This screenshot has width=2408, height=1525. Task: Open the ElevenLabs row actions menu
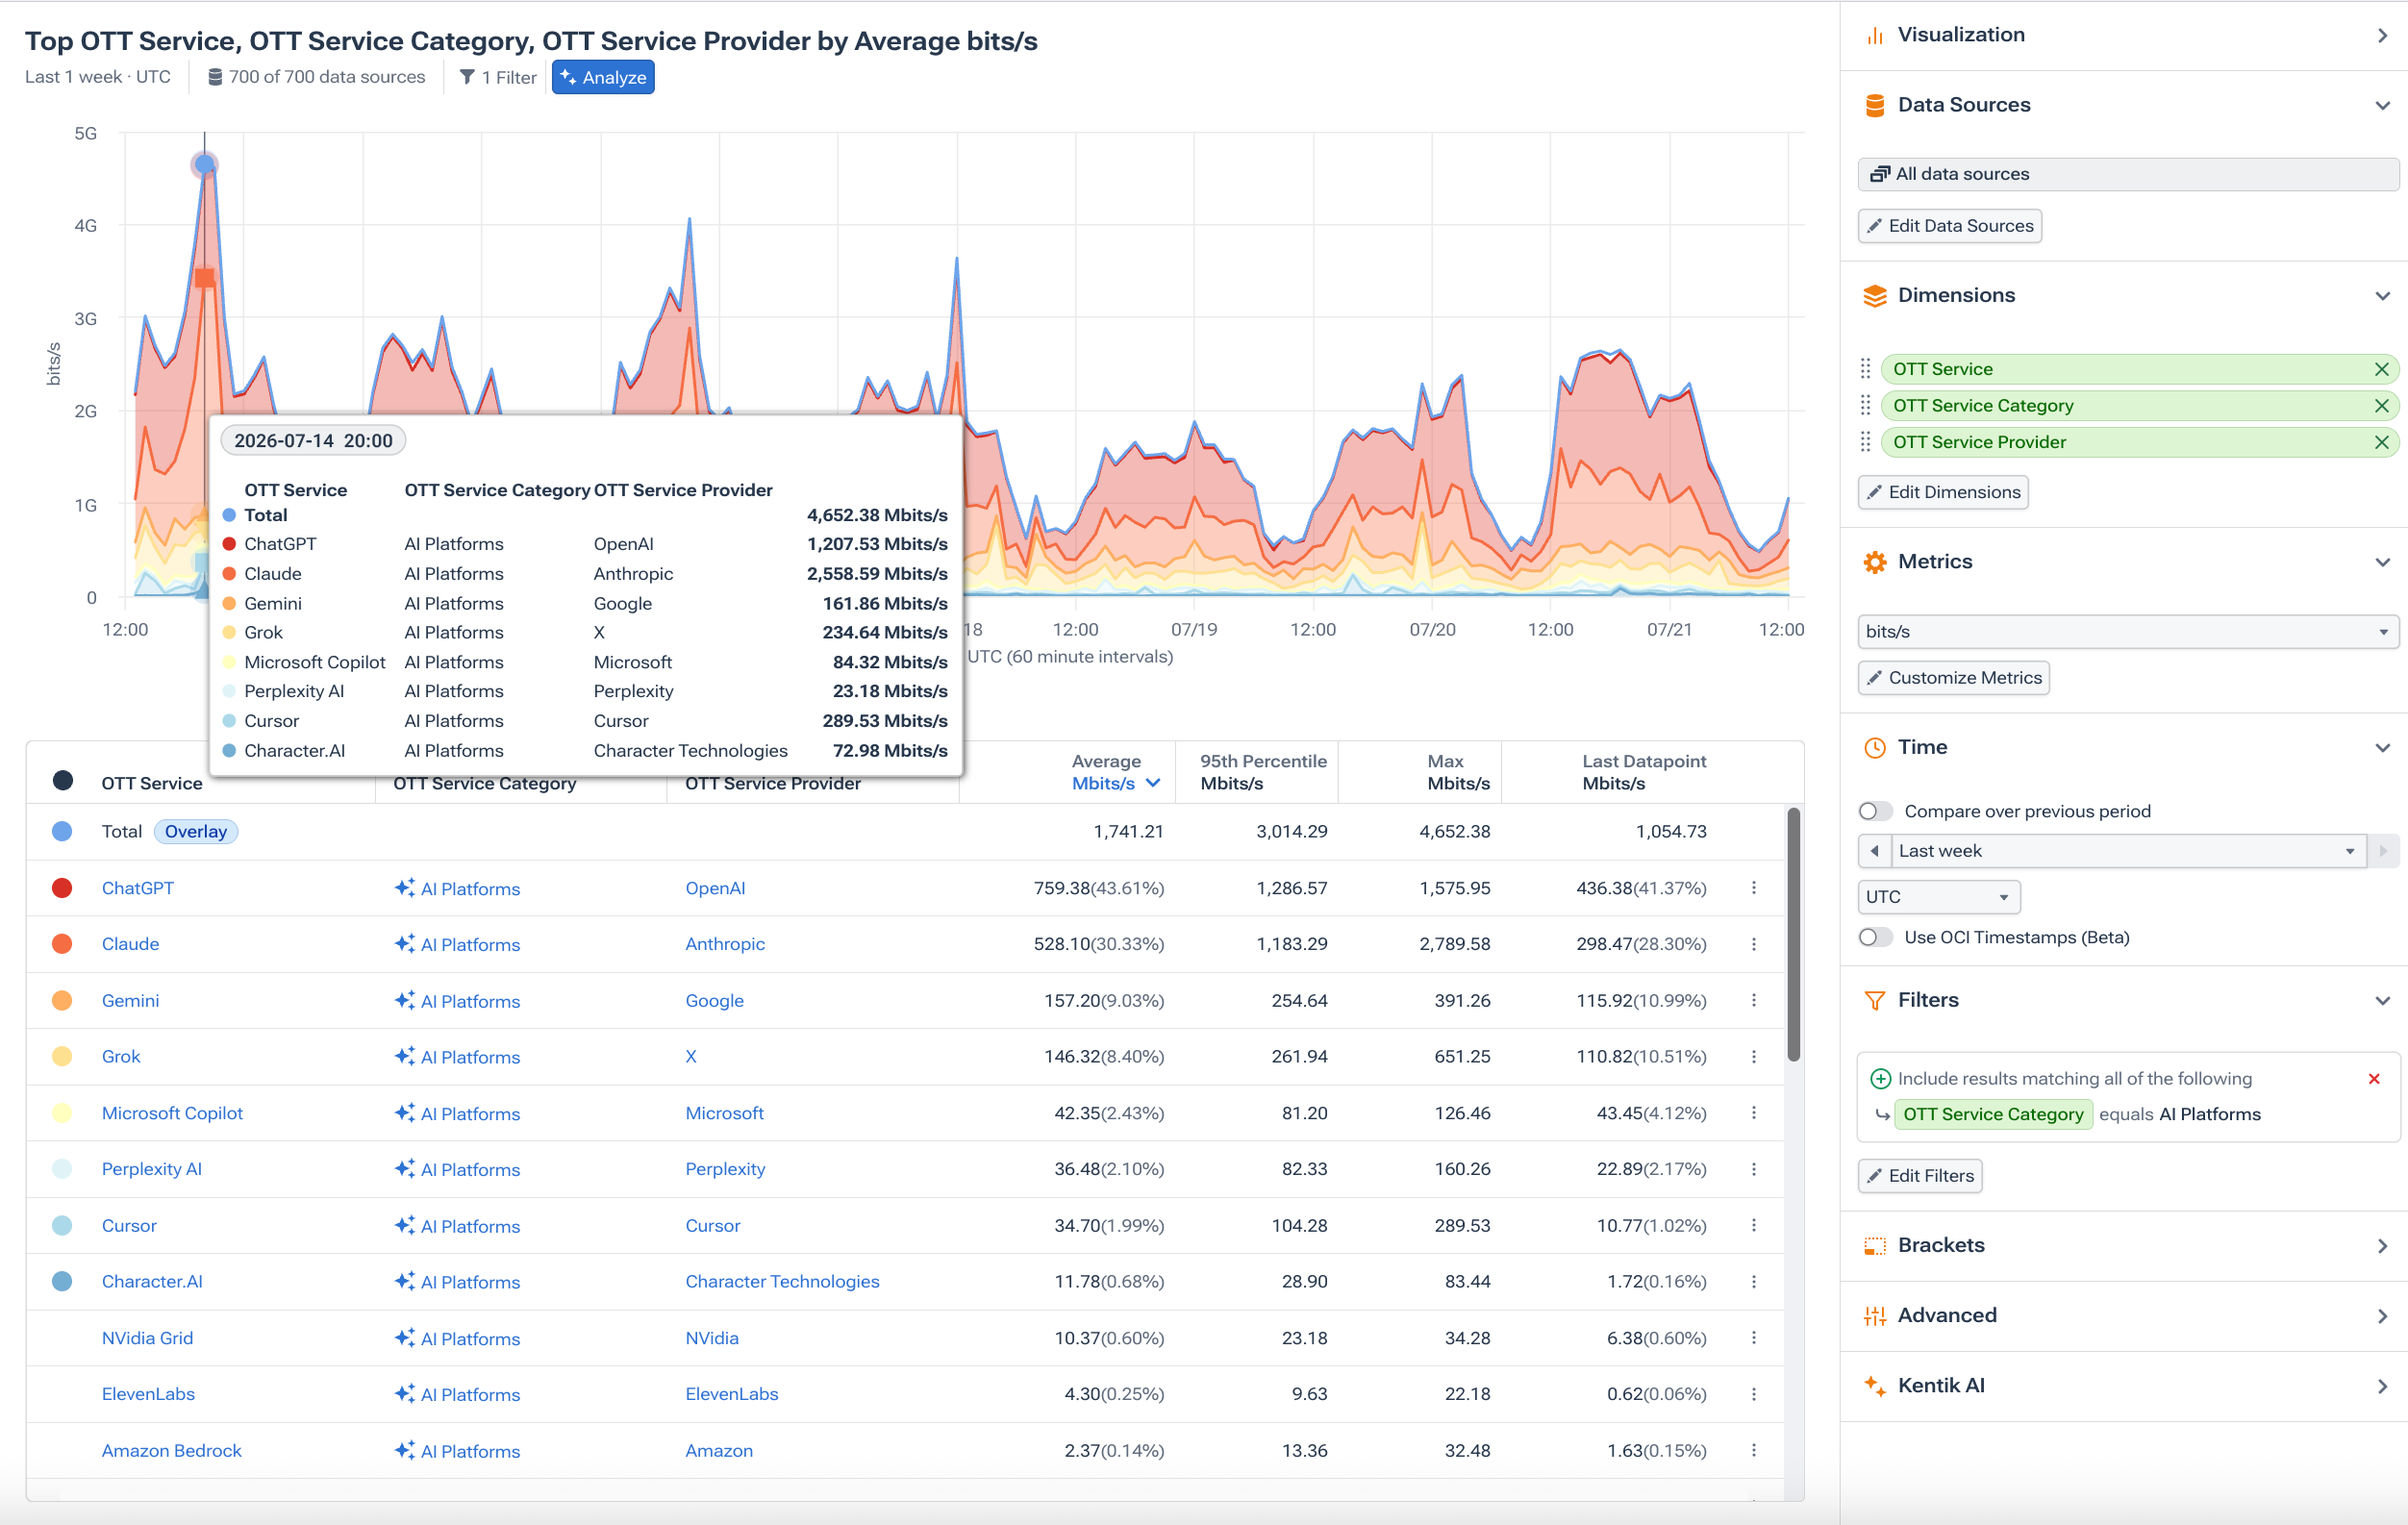(1753, 1394)
